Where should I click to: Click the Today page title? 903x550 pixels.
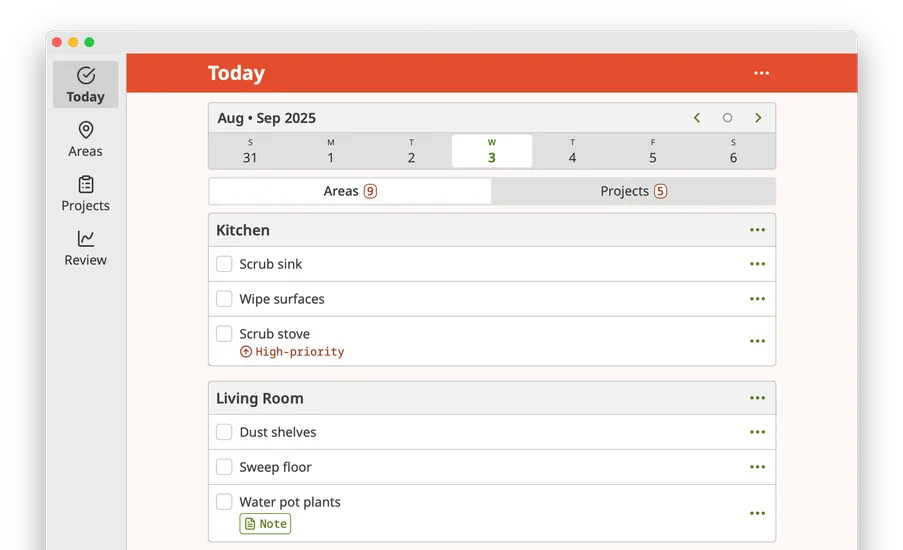(236, 73)
